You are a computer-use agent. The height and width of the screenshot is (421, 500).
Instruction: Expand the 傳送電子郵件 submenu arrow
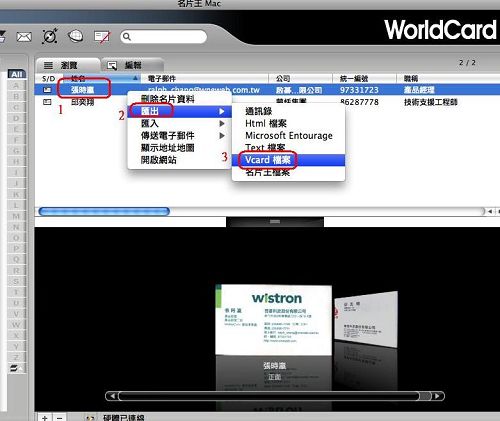coord(222,136)
